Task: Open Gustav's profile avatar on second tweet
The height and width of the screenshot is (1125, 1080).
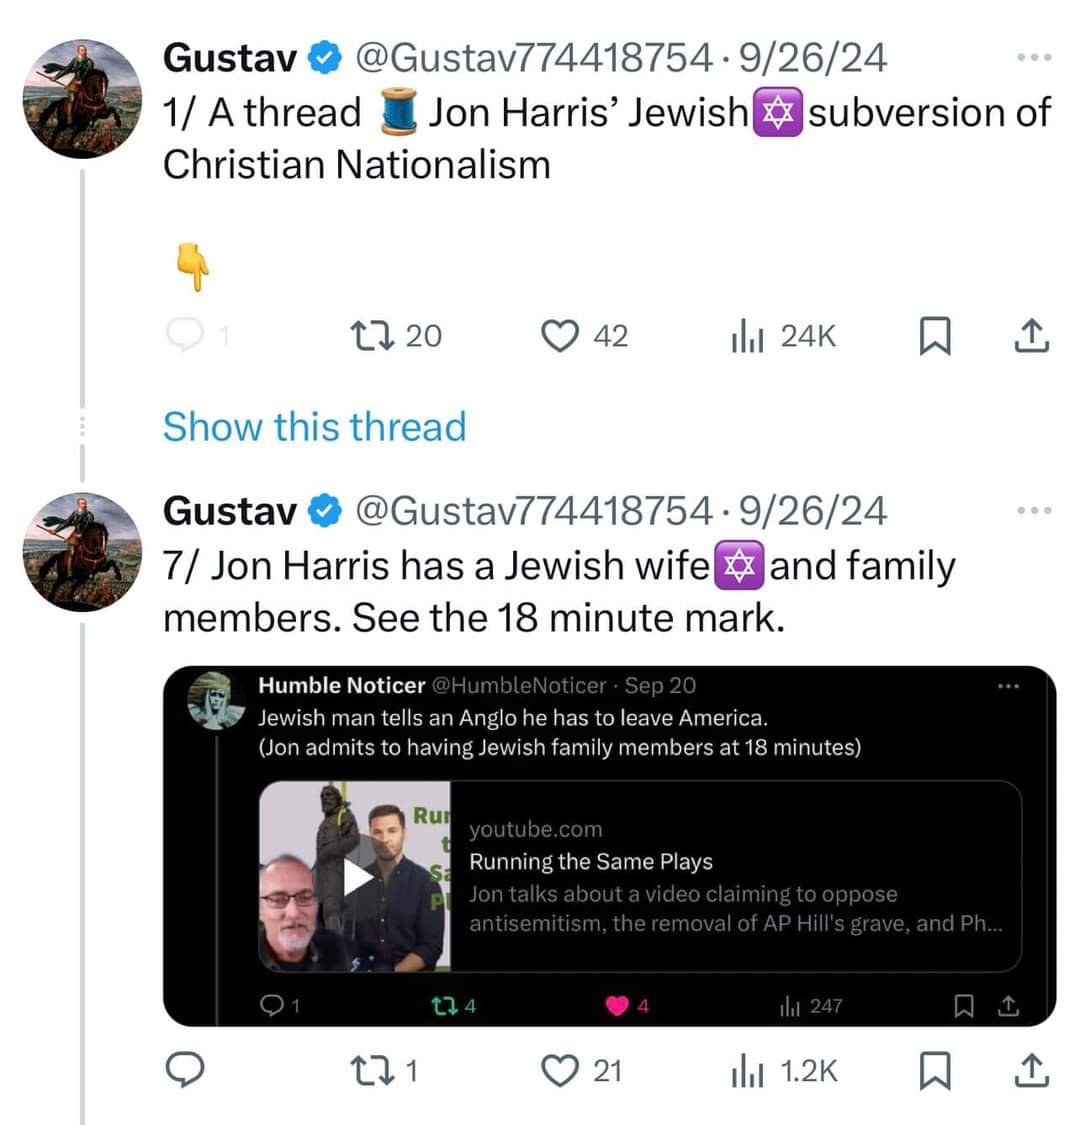Action: point(83,552)
